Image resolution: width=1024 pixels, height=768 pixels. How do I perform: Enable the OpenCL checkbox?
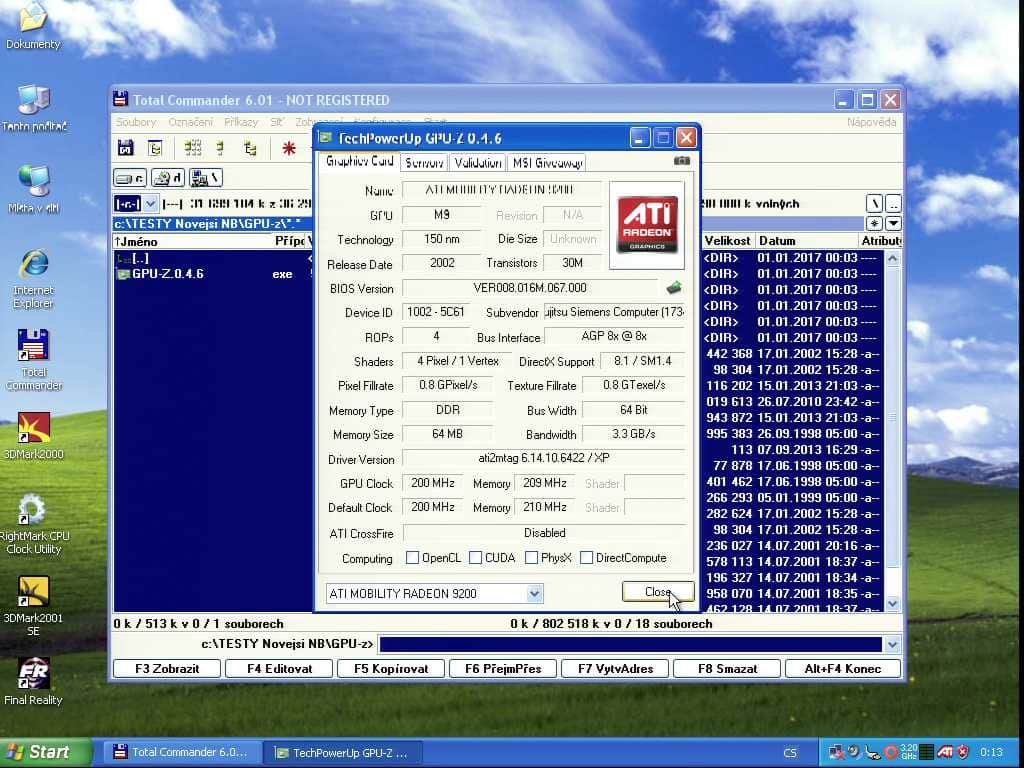412,558
